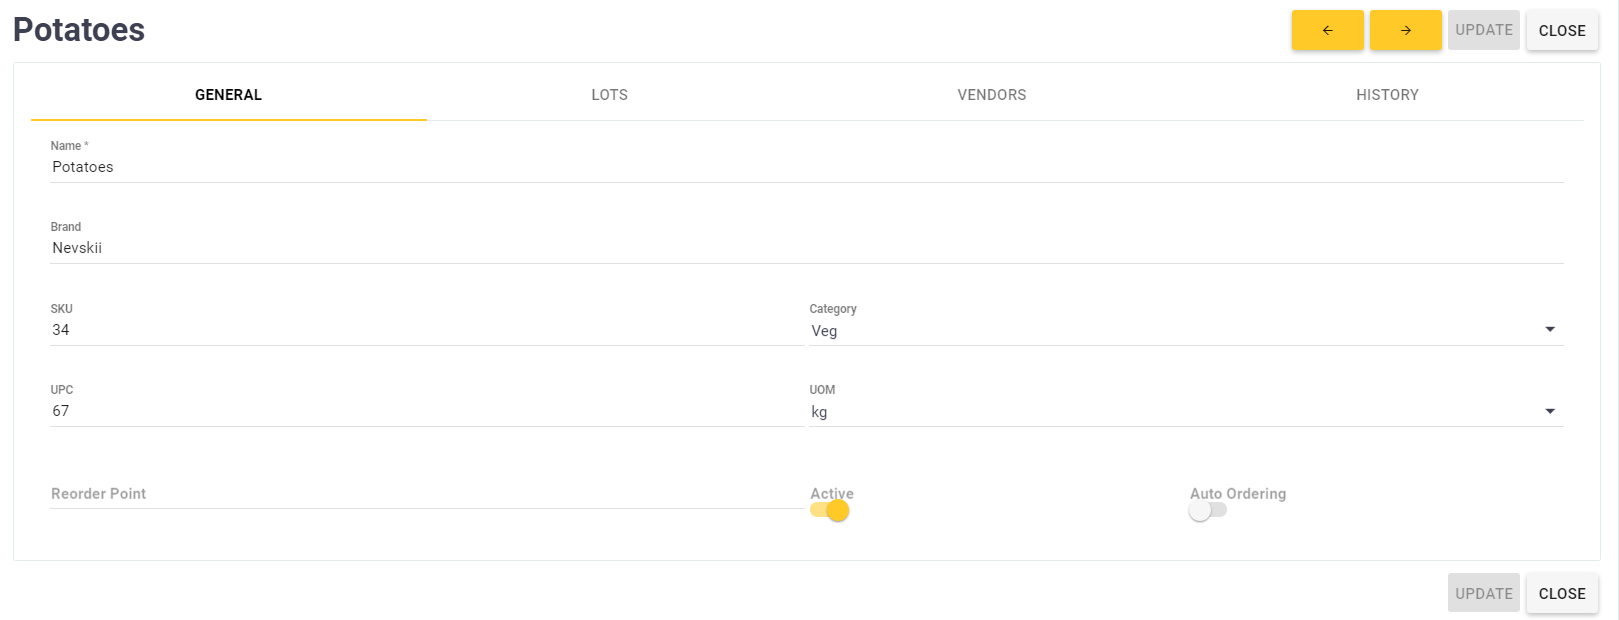
Task: Open the Category field showing Veg
Action: 1170,331
